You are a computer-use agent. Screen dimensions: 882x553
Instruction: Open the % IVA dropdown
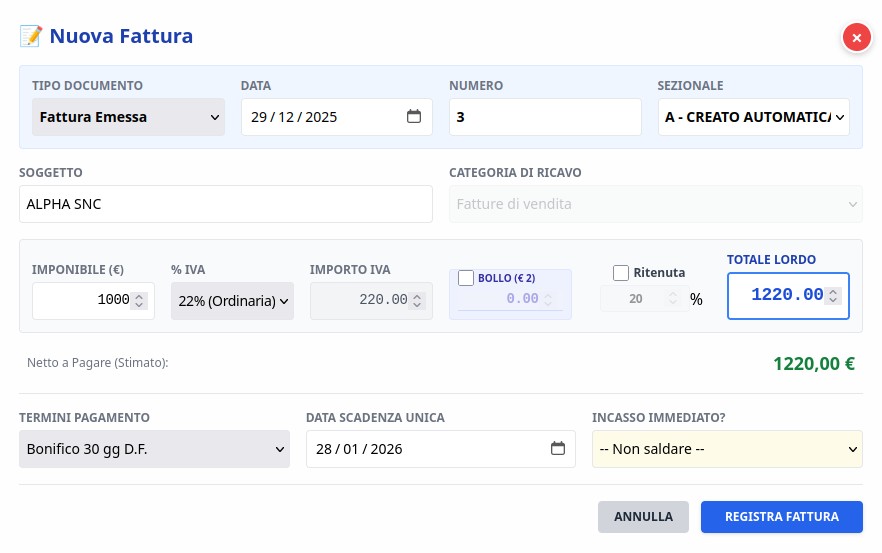pyautogui.click(x=232, y=300)
